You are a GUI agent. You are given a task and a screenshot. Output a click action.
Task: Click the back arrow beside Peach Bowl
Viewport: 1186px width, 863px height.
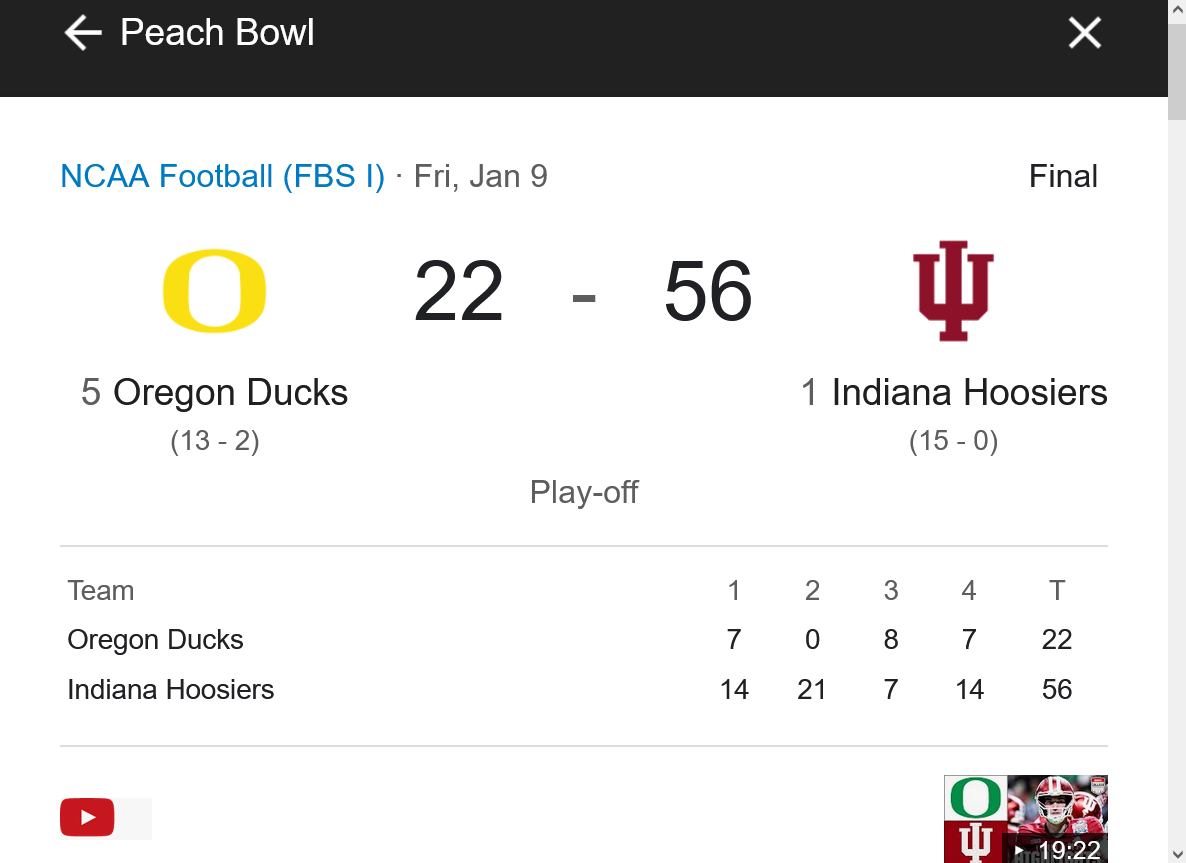click(x=83, y=33)
